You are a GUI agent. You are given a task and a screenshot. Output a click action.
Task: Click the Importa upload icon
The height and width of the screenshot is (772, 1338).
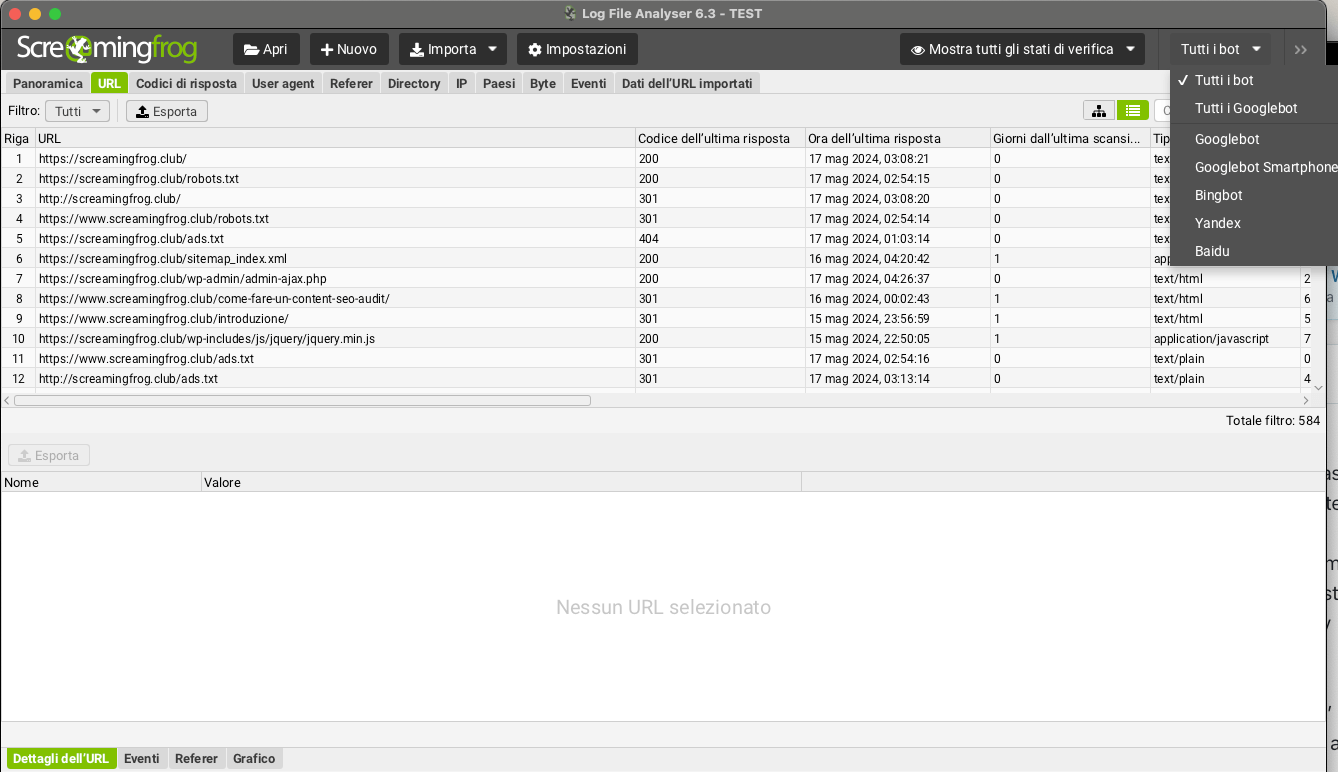tap(419, 48)
